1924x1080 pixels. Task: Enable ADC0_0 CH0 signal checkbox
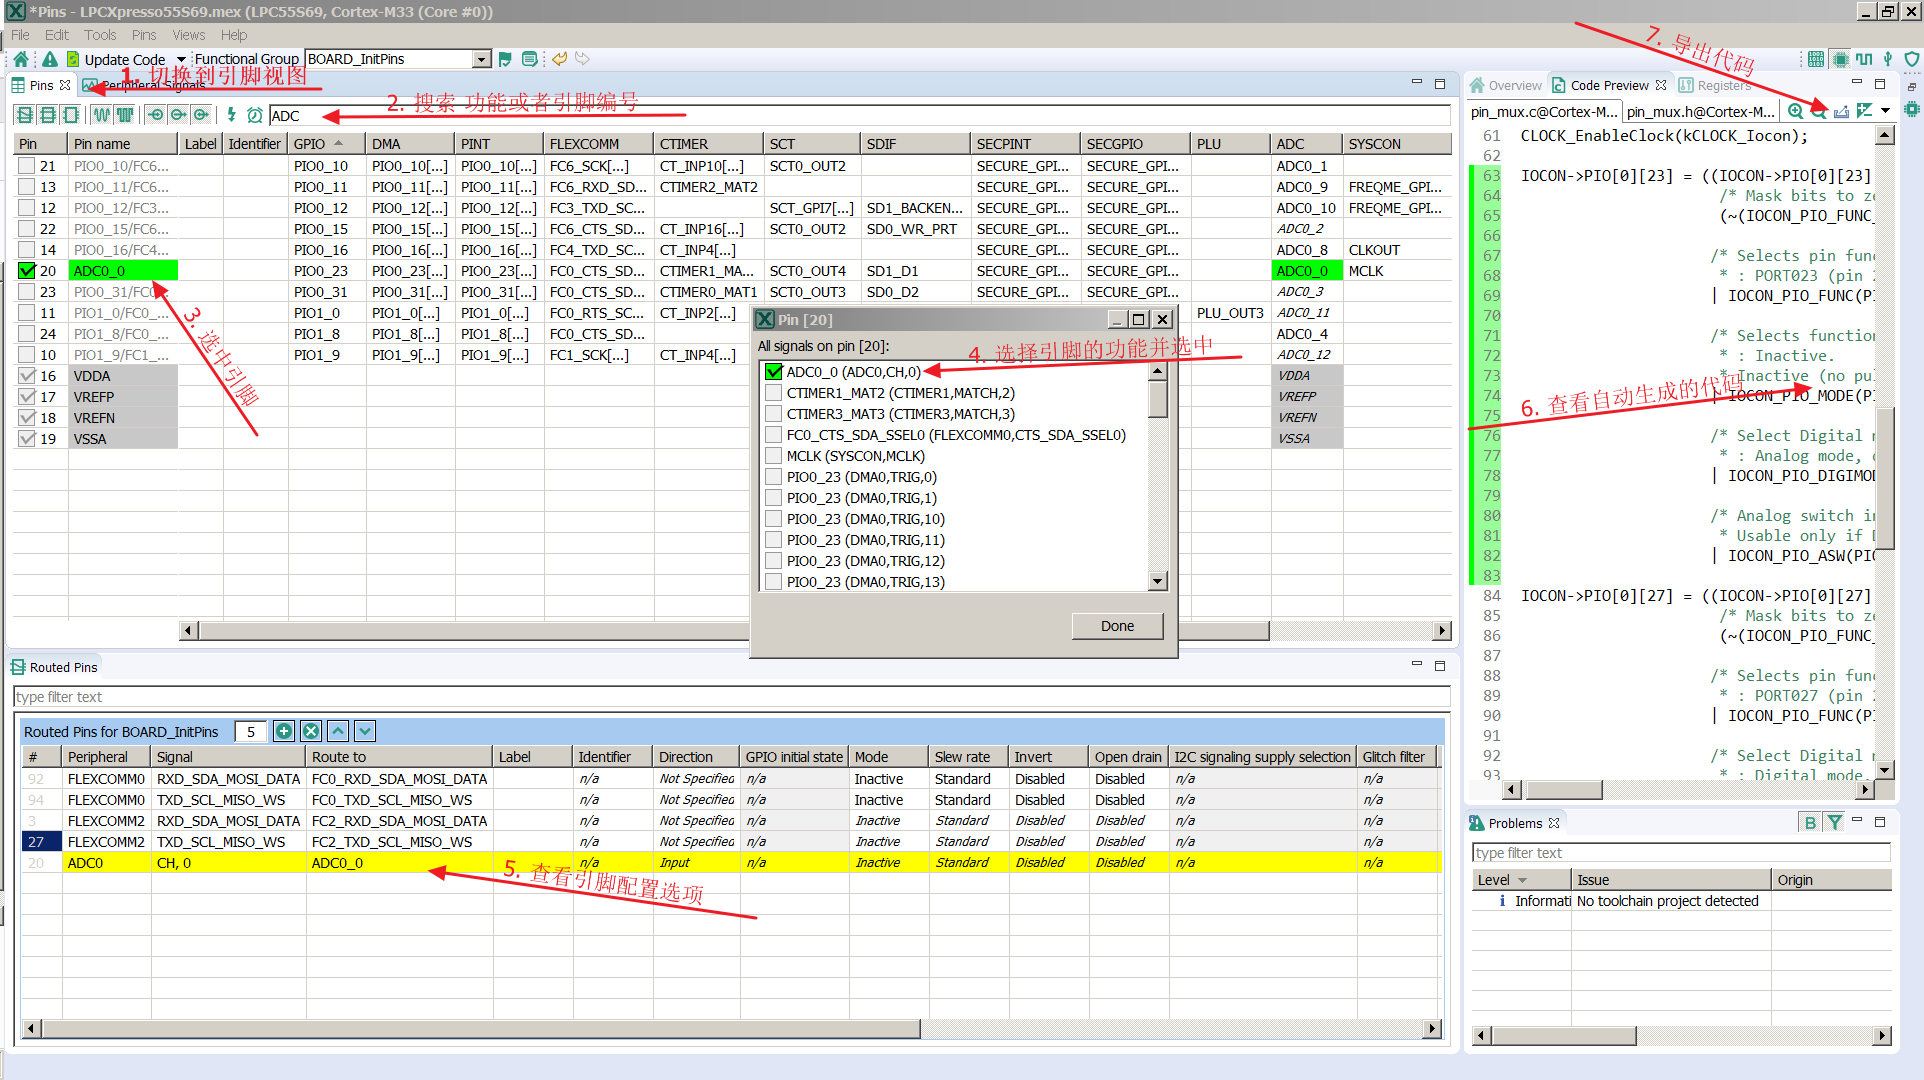[772, 370]
